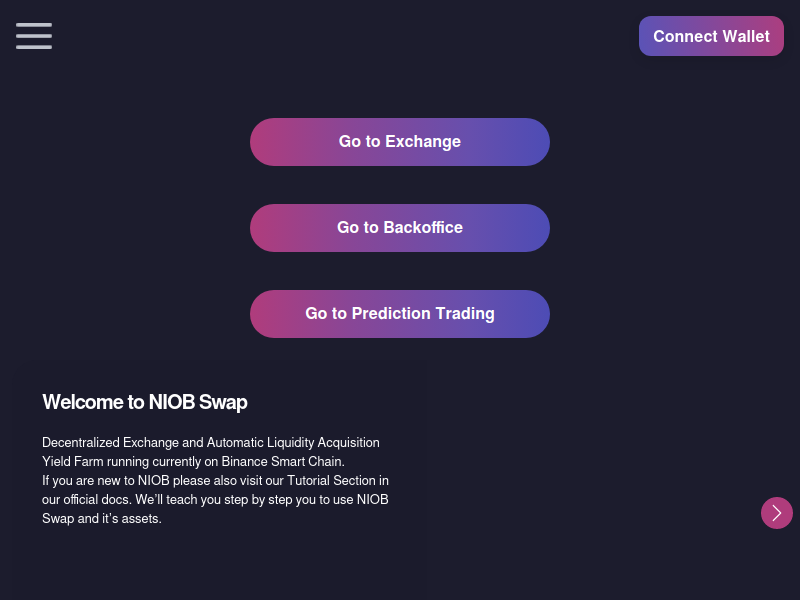800x600 pixels.
Task: Click the 'If you are new to NIOB' sentence start
Action: (x=106, y=481)
